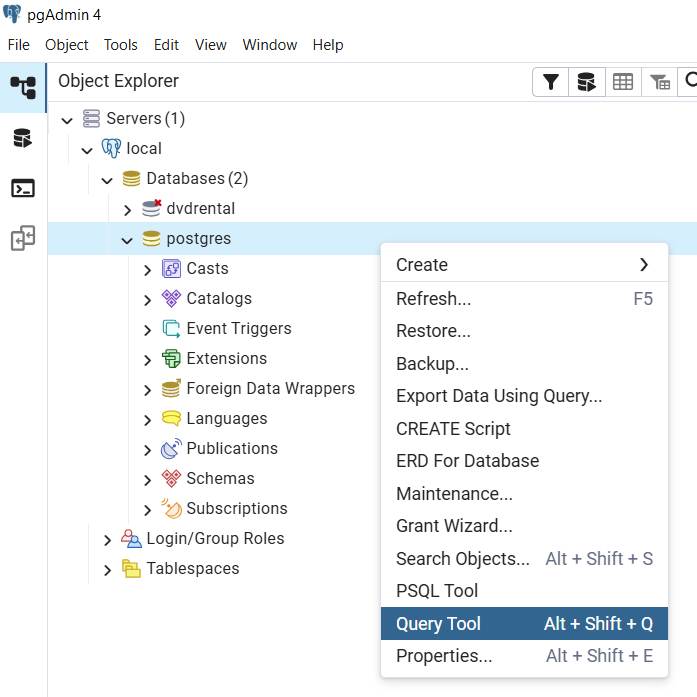
Task: Select ERD For Database entry
Action: tap(524, 461)
